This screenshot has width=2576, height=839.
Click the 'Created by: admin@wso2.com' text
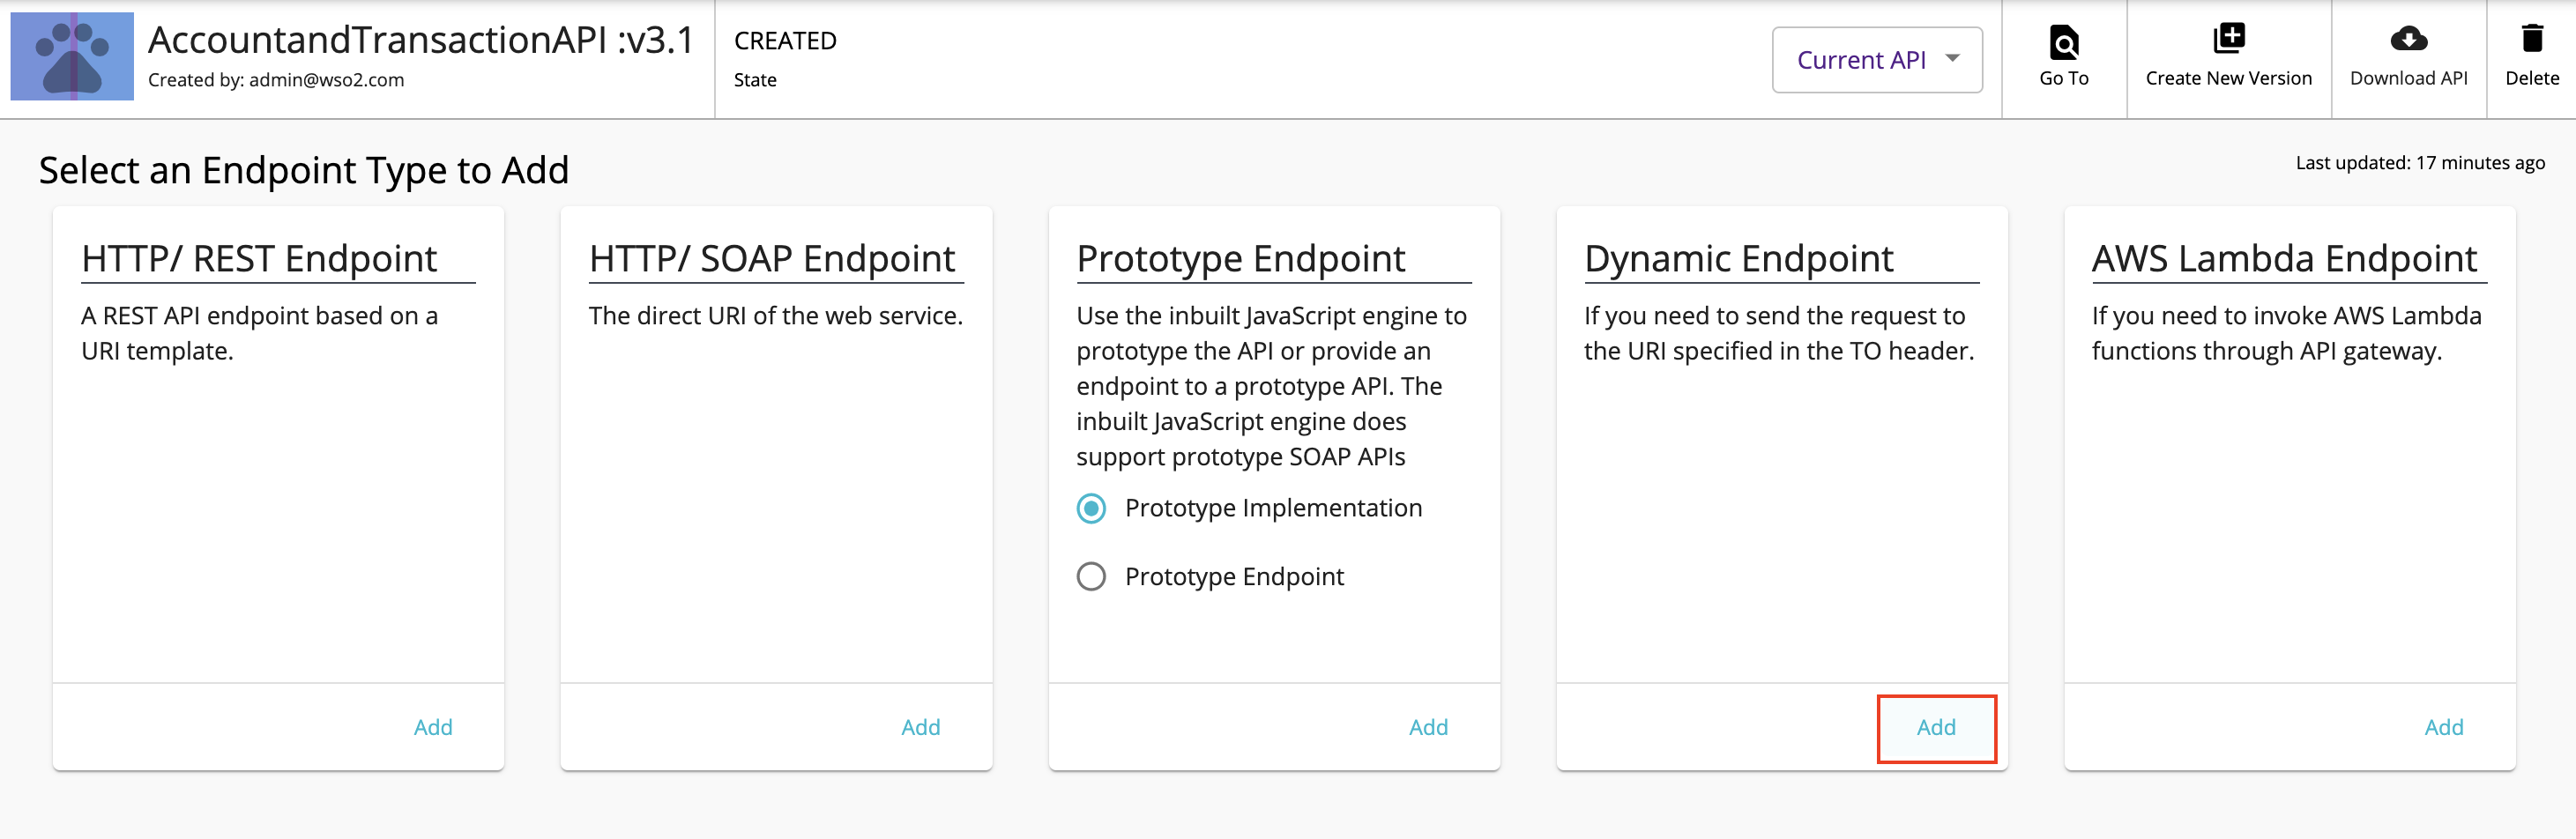pyautogui.click(x=276, y=80)
